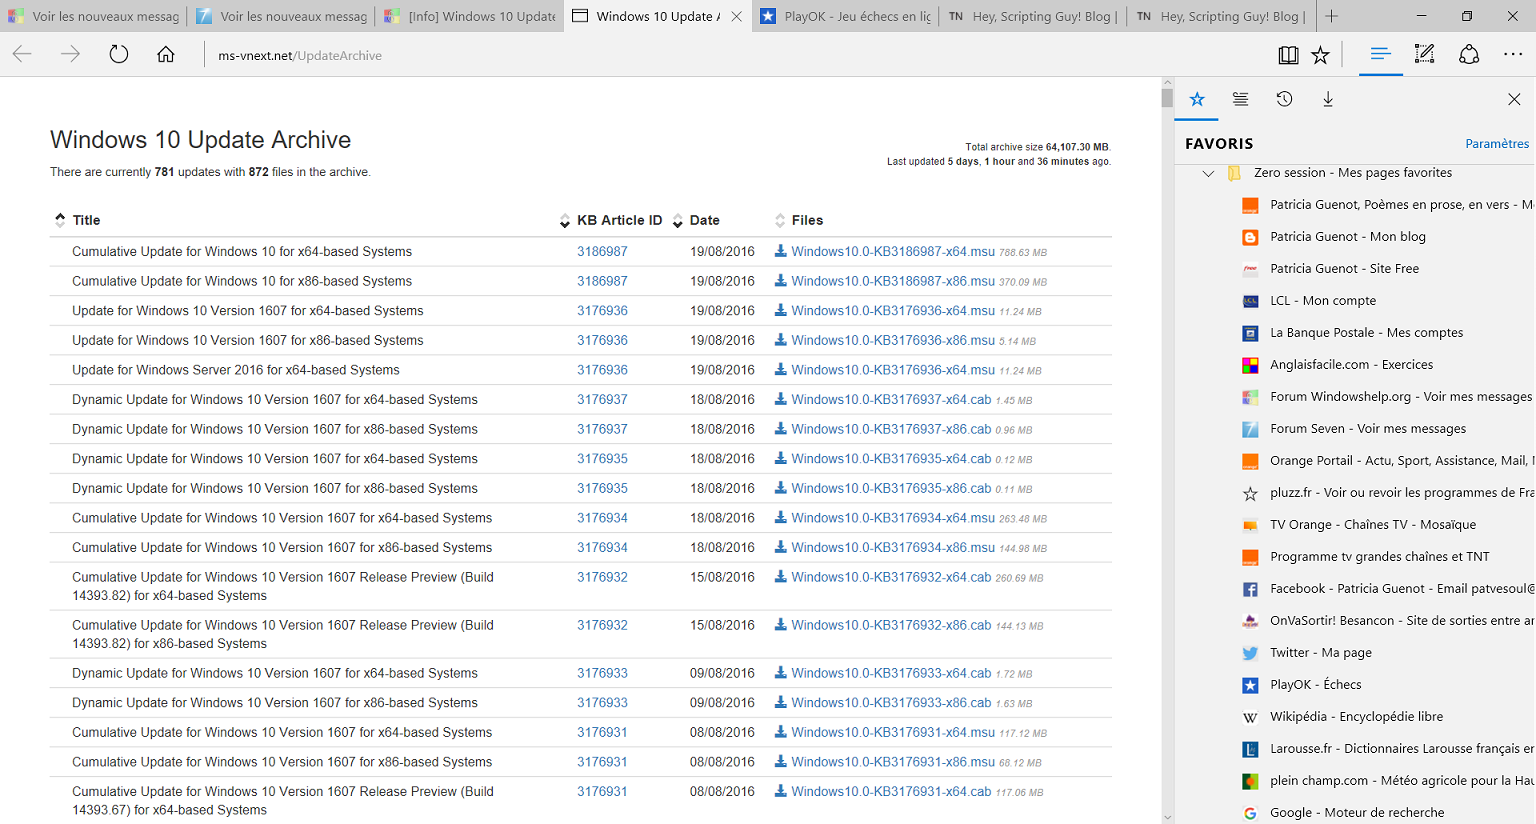Switch to the PlayOK chess tab

pos(845,16)
